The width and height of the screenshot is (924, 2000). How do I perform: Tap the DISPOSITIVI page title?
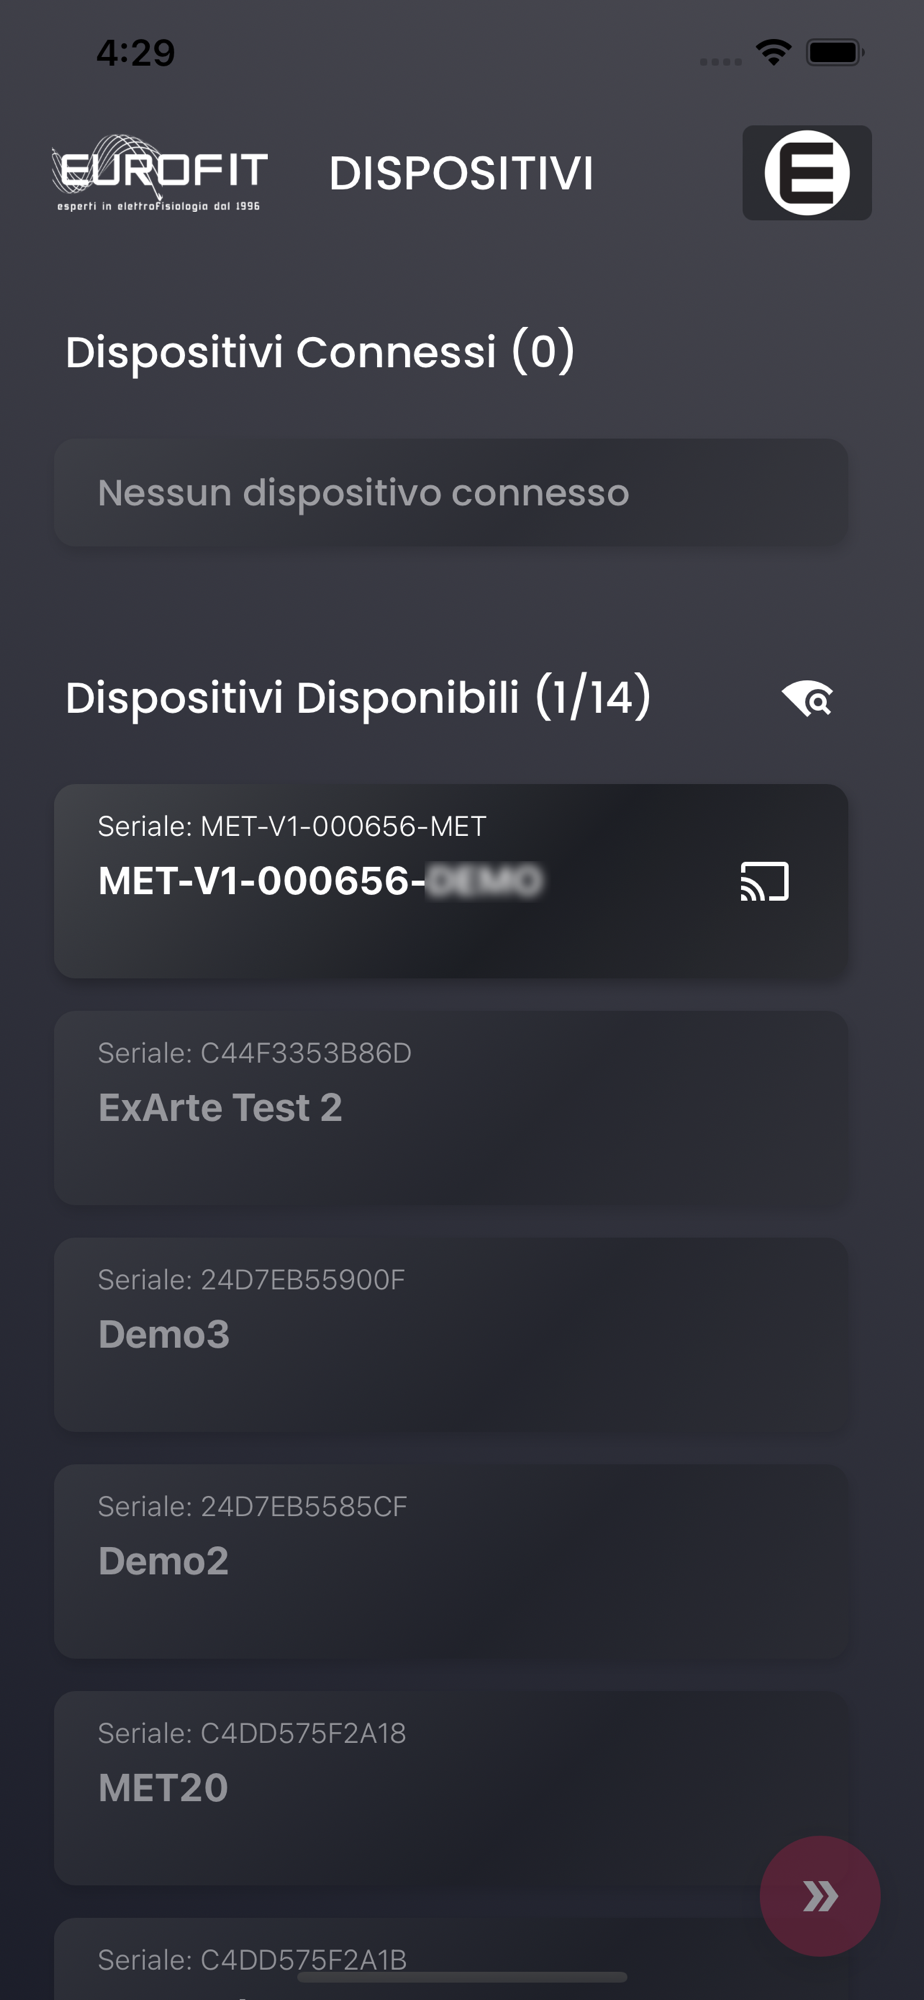point(461,173)
